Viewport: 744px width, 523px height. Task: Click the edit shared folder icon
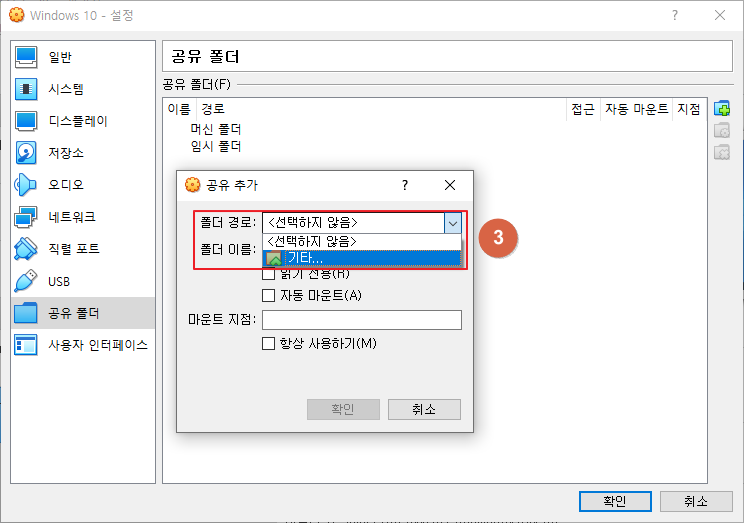pyautogui.click(x=722, y=131)
